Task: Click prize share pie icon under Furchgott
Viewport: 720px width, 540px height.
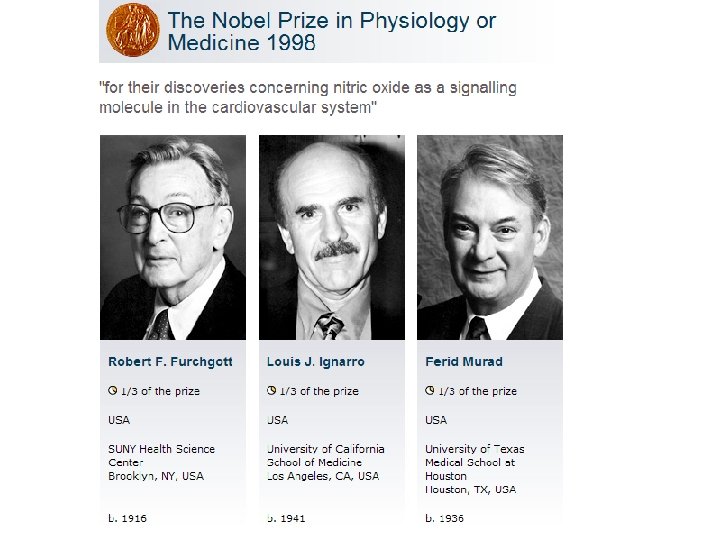Action: click(x=112, y=391)
